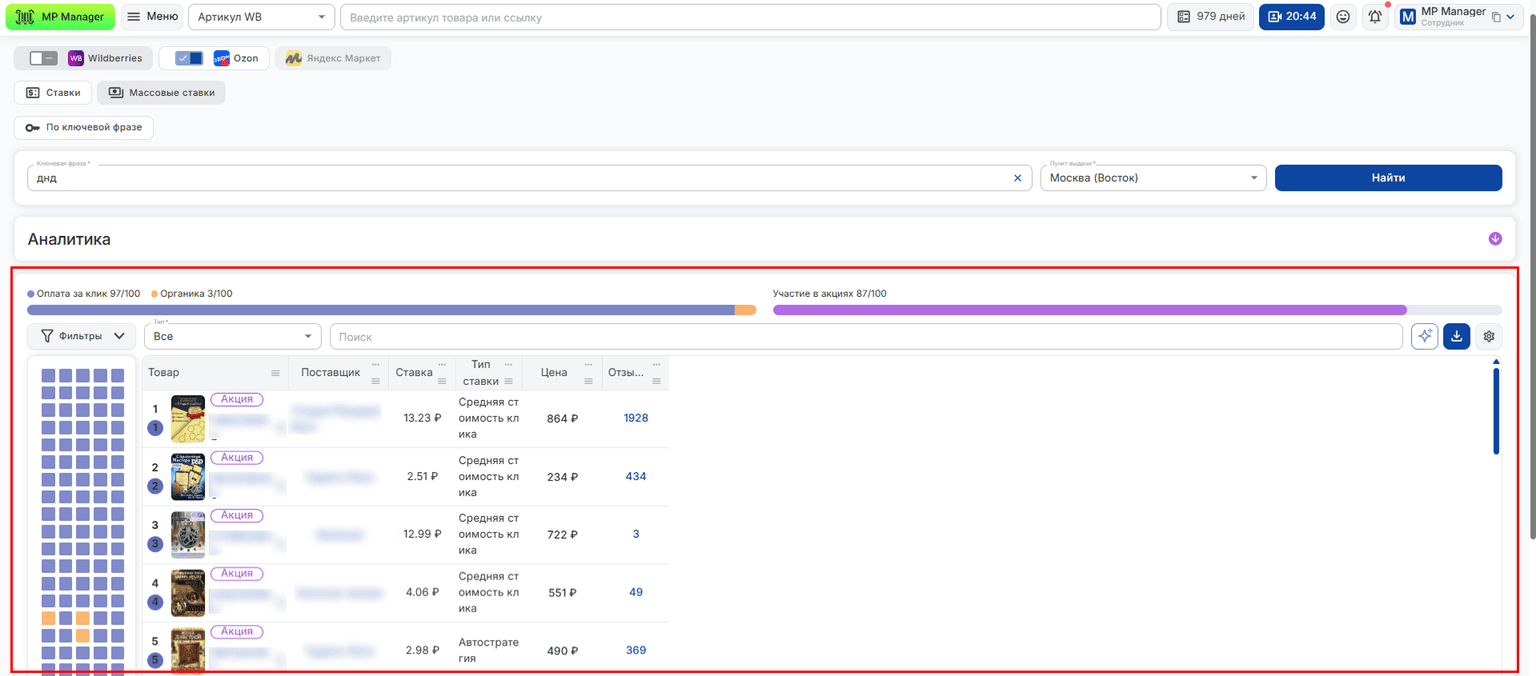This screenshot has height=676, width=1536.
Task: Open the 434 reviews link
Action: coord(636,476)
